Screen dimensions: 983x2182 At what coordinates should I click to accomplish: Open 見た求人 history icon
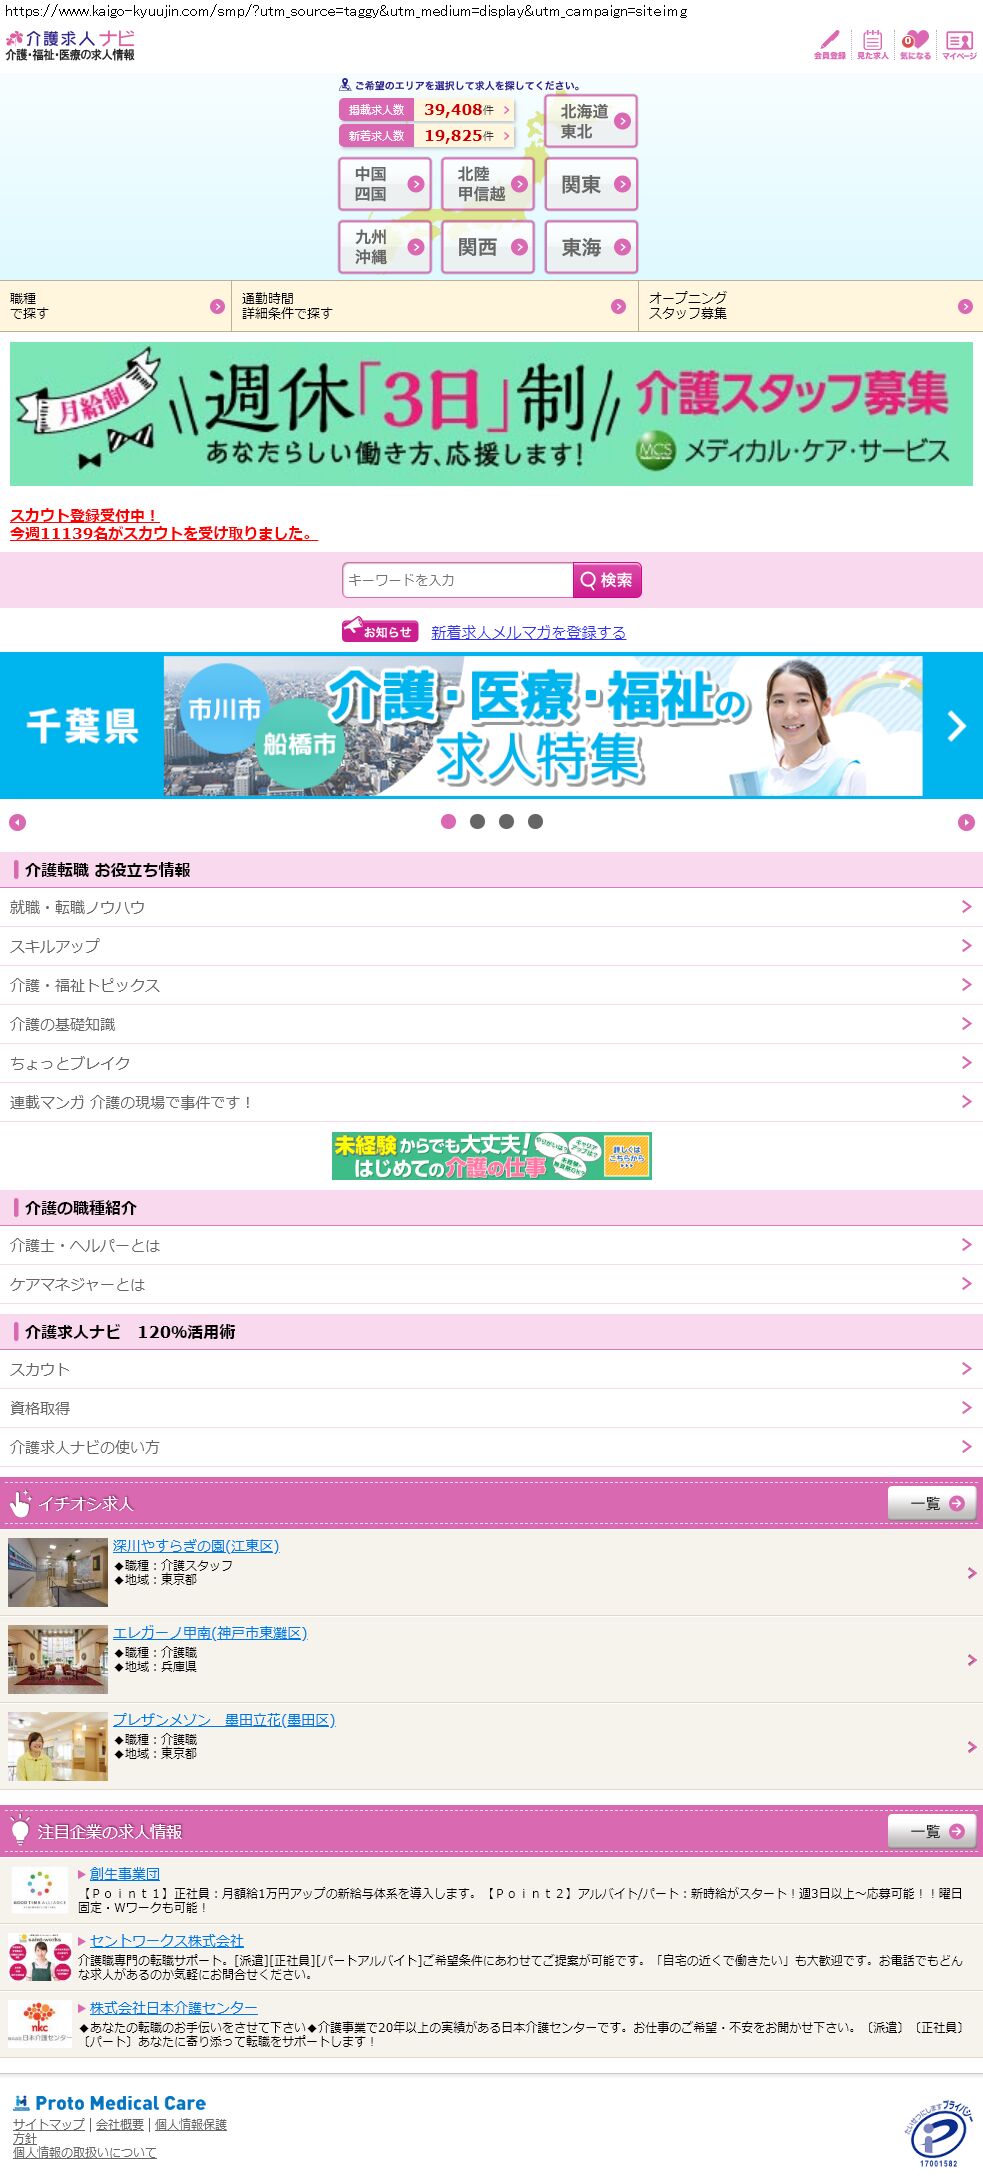872,44
